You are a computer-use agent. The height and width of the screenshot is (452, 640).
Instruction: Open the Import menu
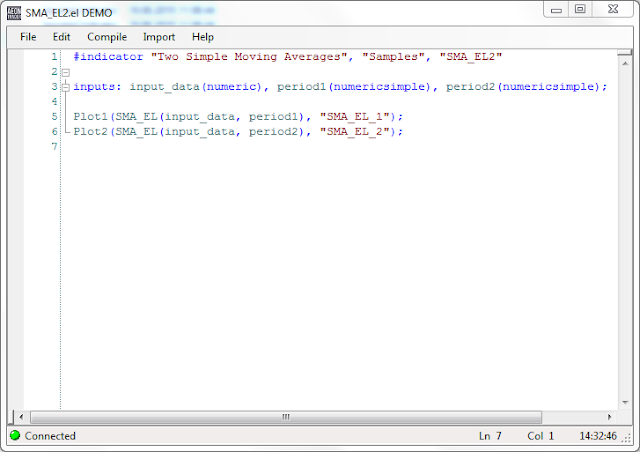[159, 37]
